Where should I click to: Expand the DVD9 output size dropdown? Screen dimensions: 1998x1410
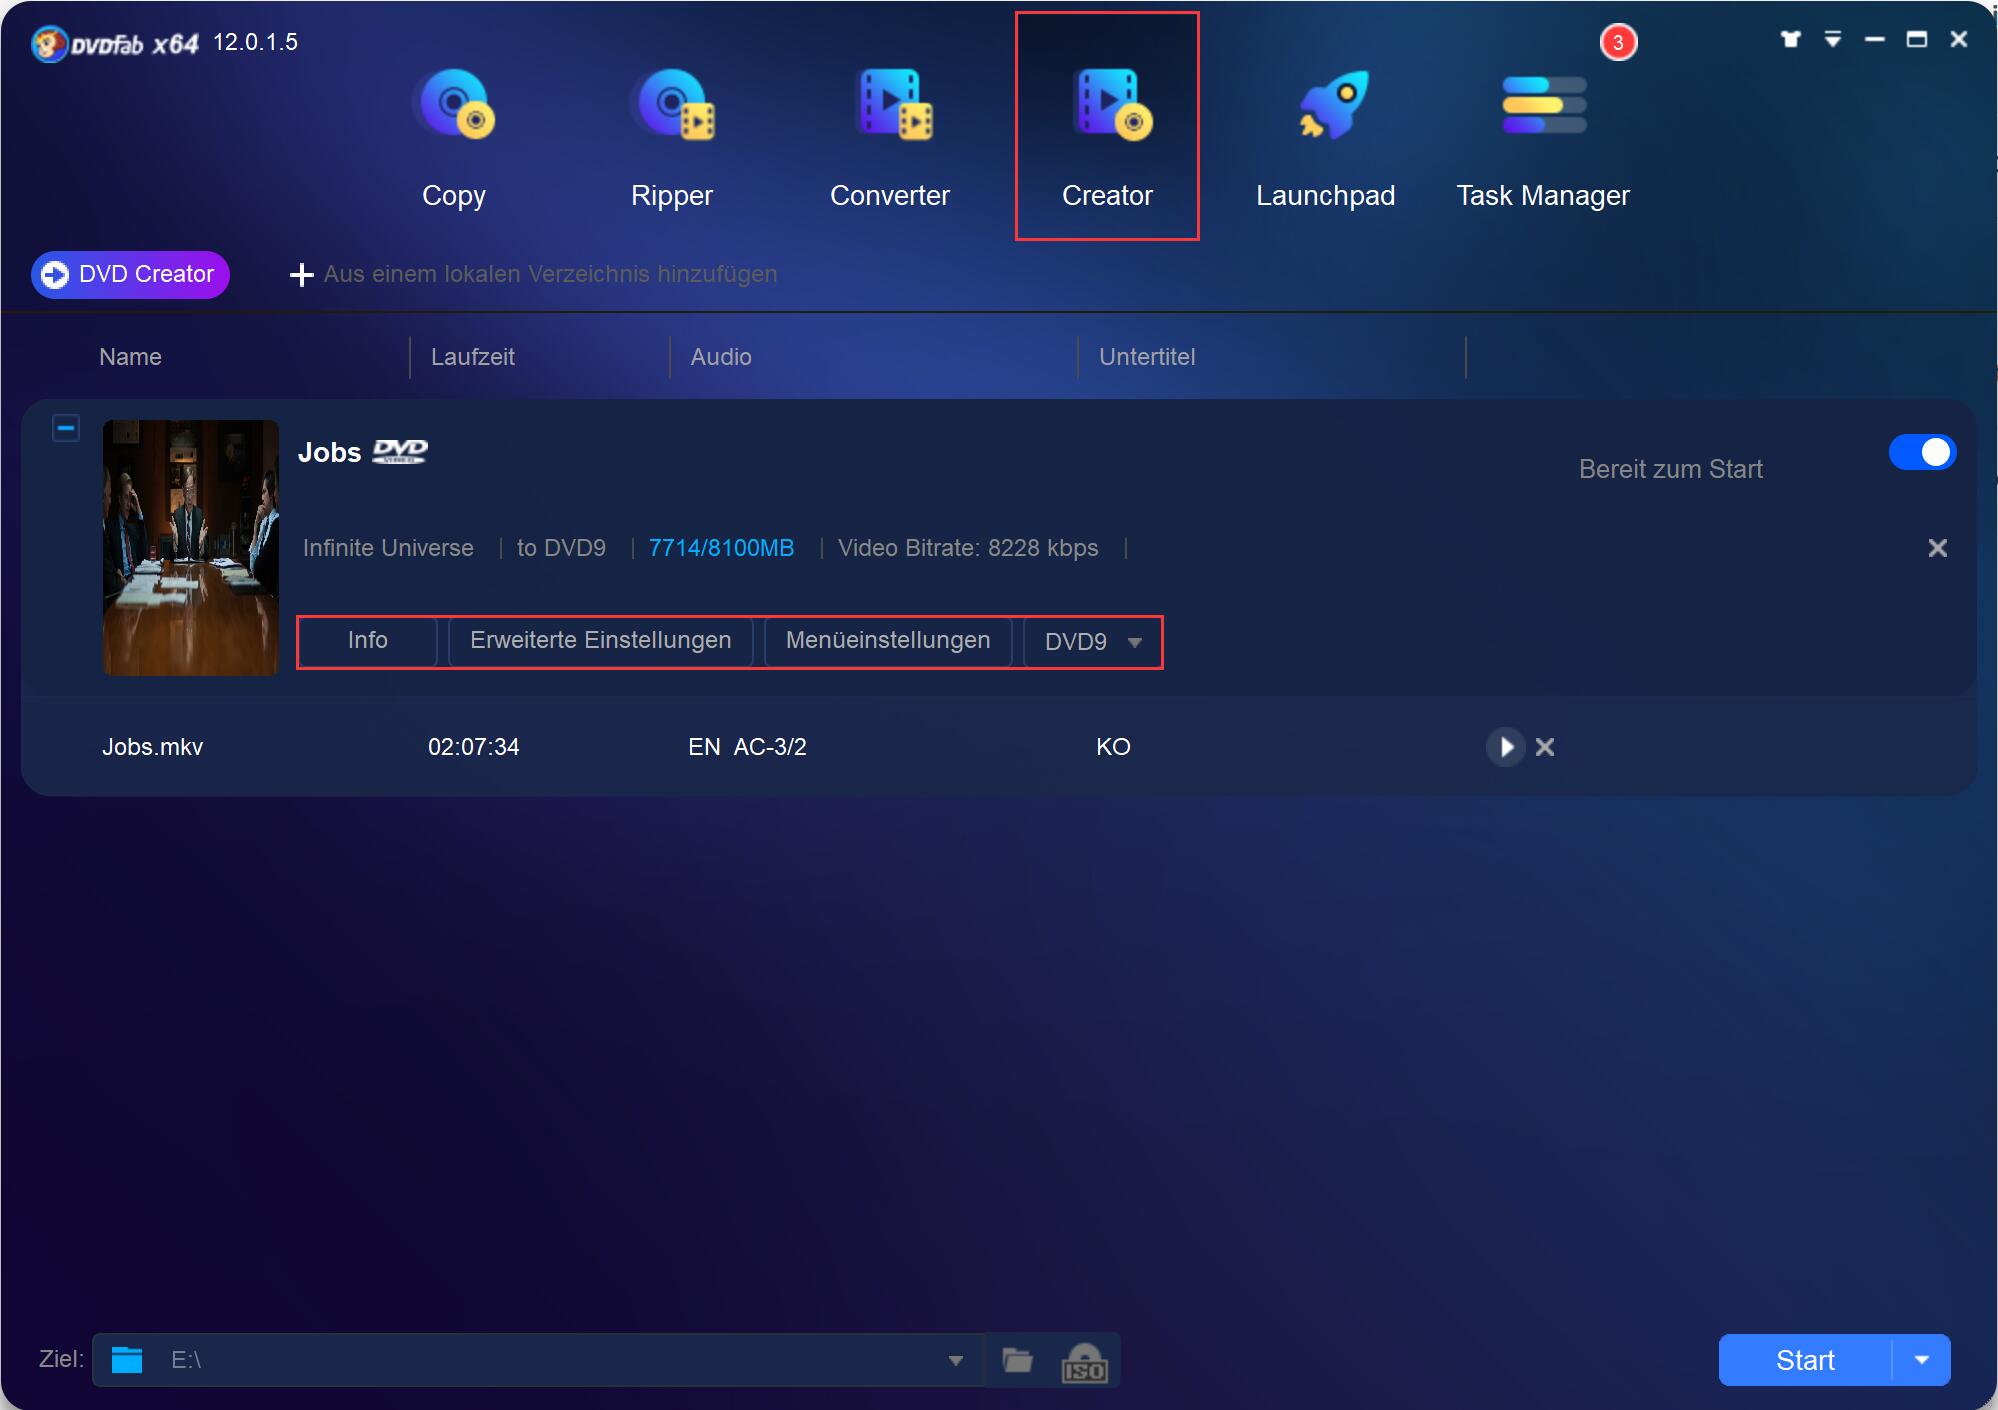coord(1093,642)
